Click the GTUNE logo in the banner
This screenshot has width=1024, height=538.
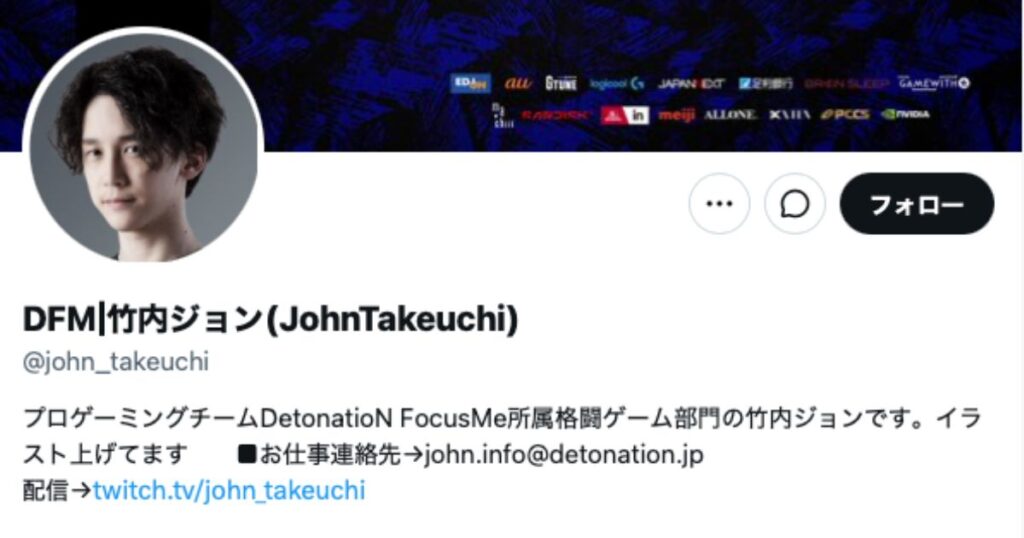[x=561, y=83]
